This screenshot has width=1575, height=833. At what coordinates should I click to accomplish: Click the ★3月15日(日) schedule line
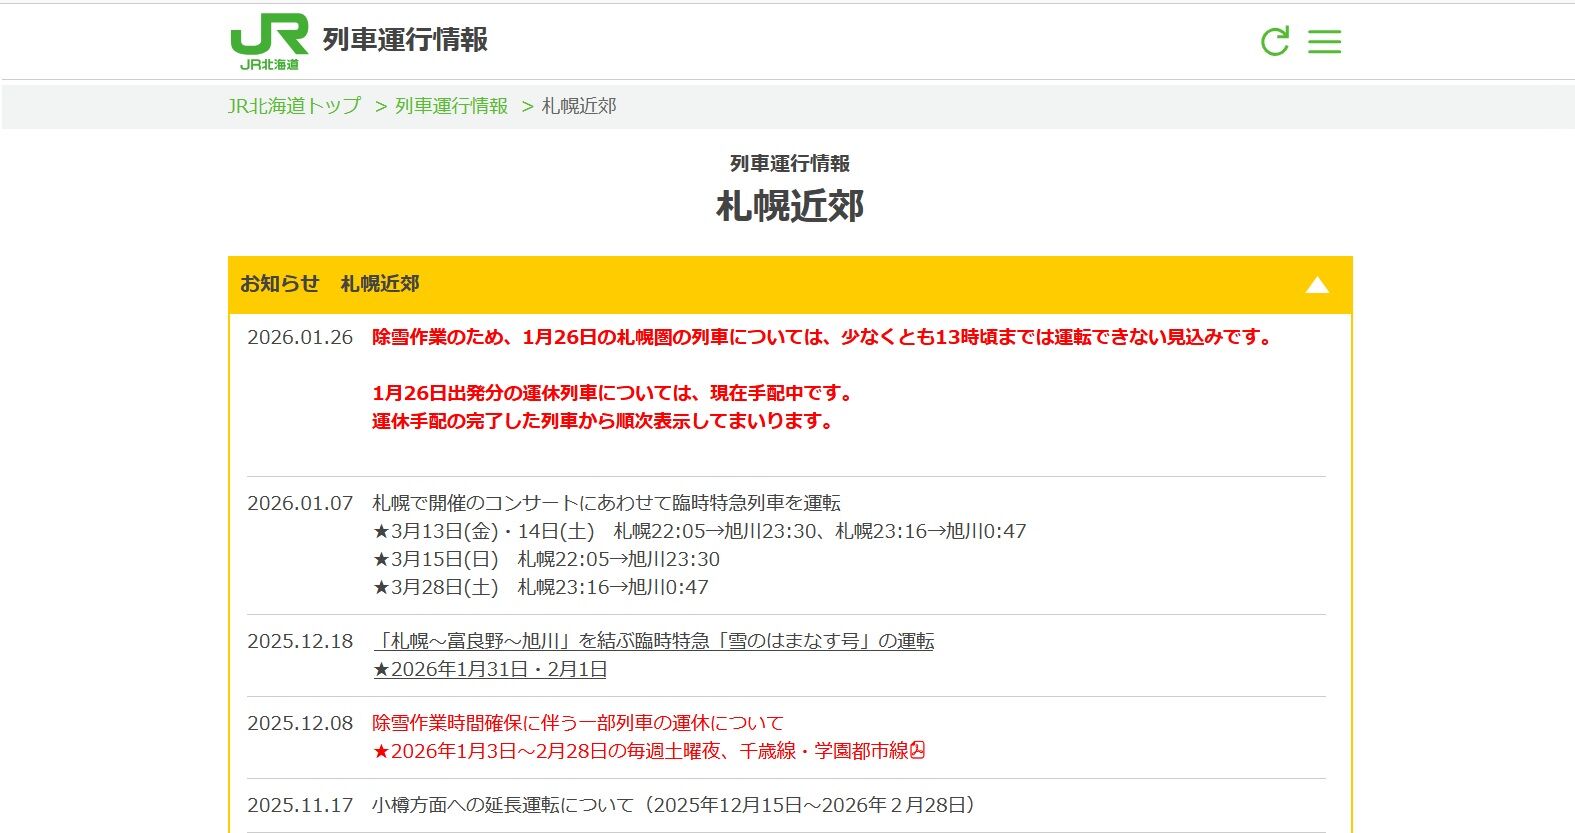546,559
